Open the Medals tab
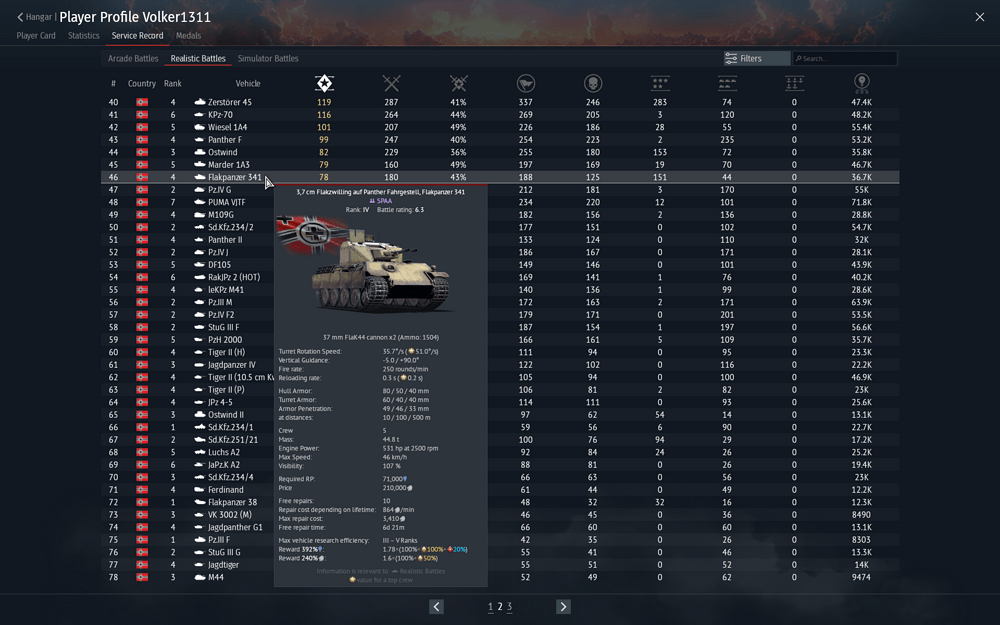Viewport: 1000px width, 625px height. (188, 36)
